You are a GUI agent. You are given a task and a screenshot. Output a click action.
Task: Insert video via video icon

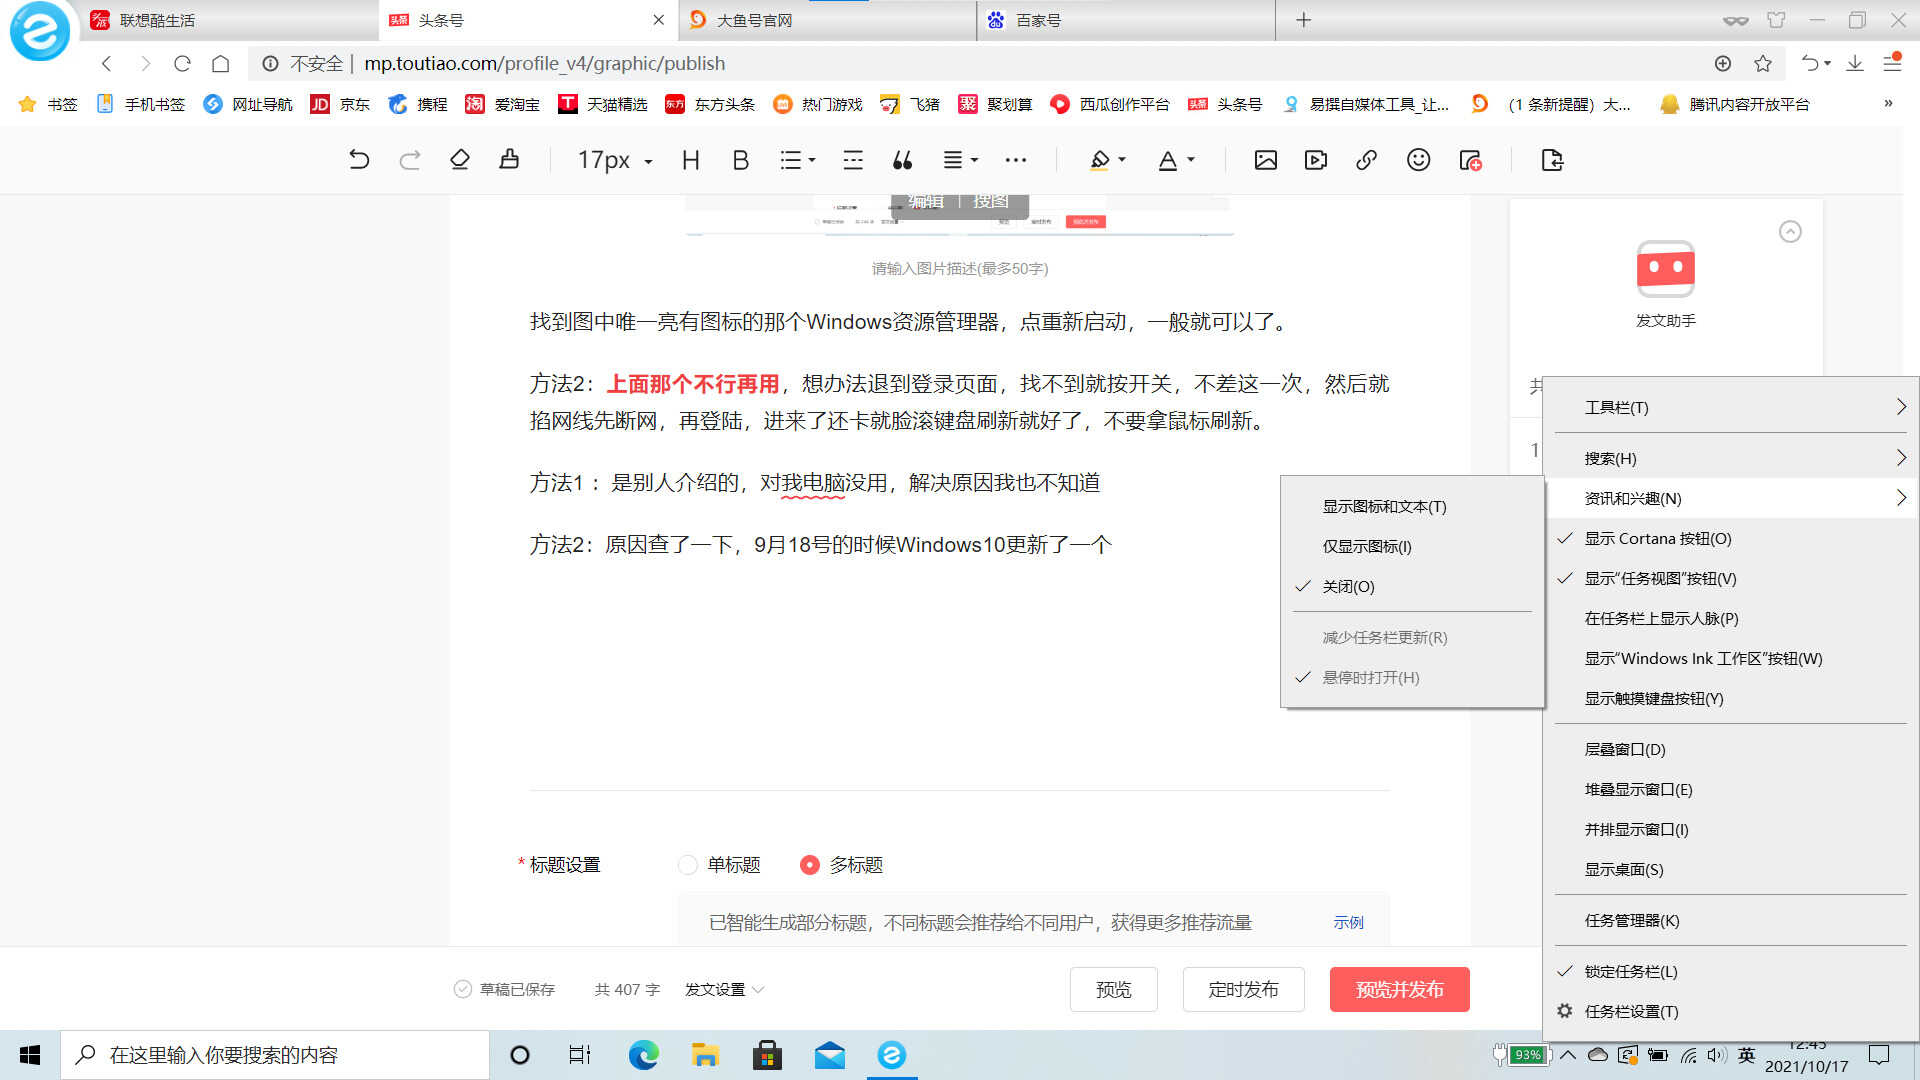click(x=1315, y=160)
